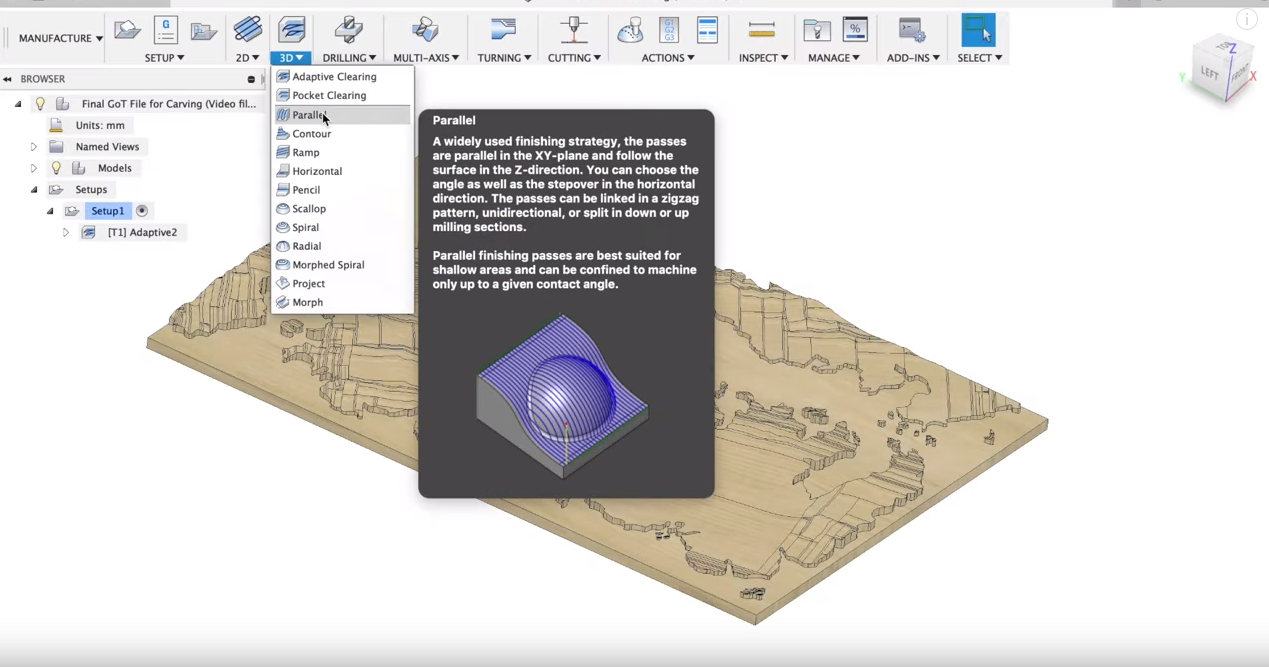Click the info icon at window top right

pyautogui.click(x=1246, y=18)
